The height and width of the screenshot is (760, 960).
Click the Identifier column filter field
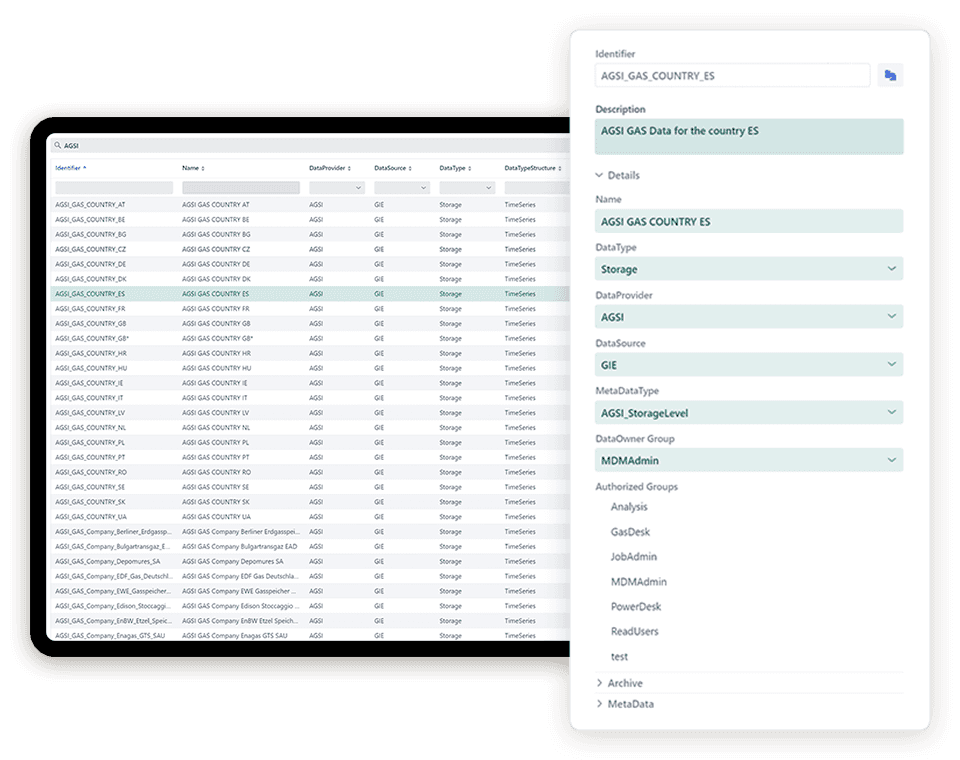coord(113,188)
